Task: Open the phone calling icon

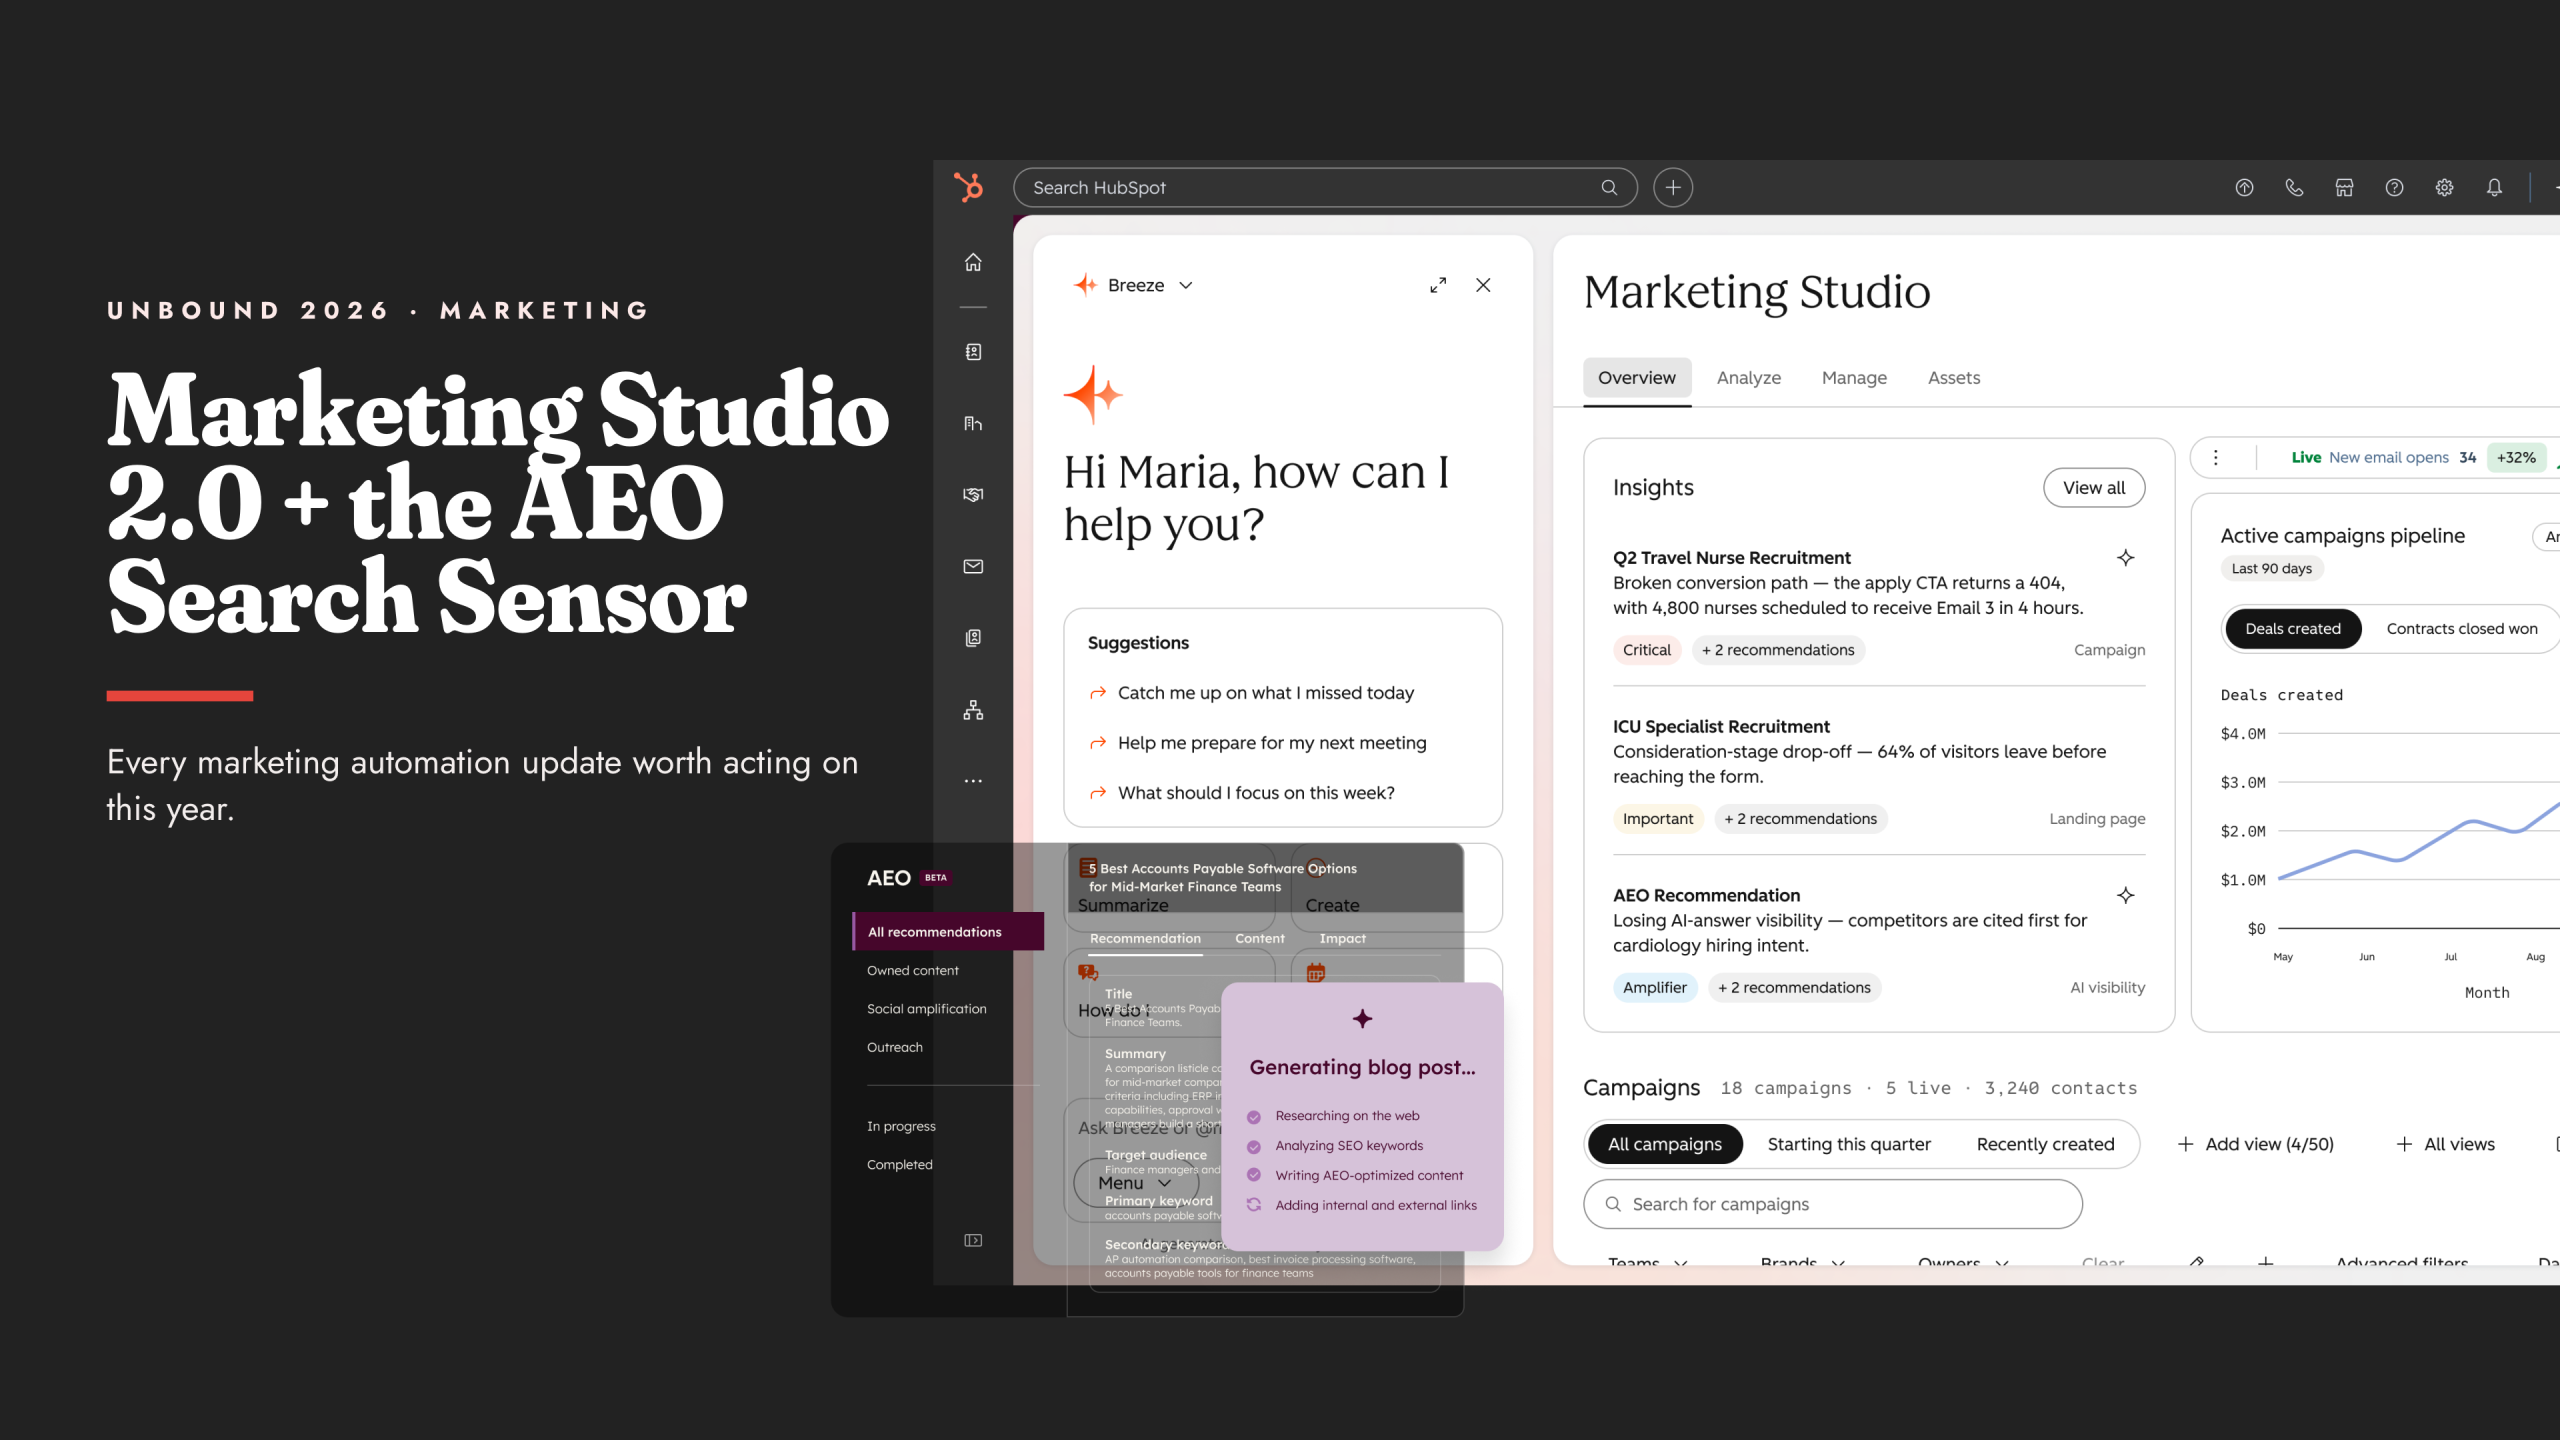Action: pyautogui.click(x=2294, y=187)
